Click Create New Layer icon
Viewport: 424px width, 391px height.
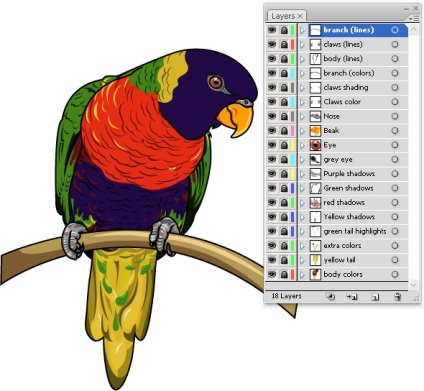click(x=375, y=297)
